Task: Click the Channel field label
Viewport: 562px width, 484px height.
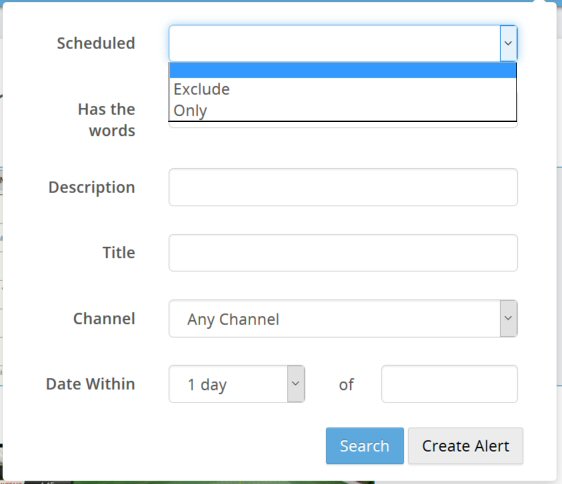Action: tap(104, 318)
